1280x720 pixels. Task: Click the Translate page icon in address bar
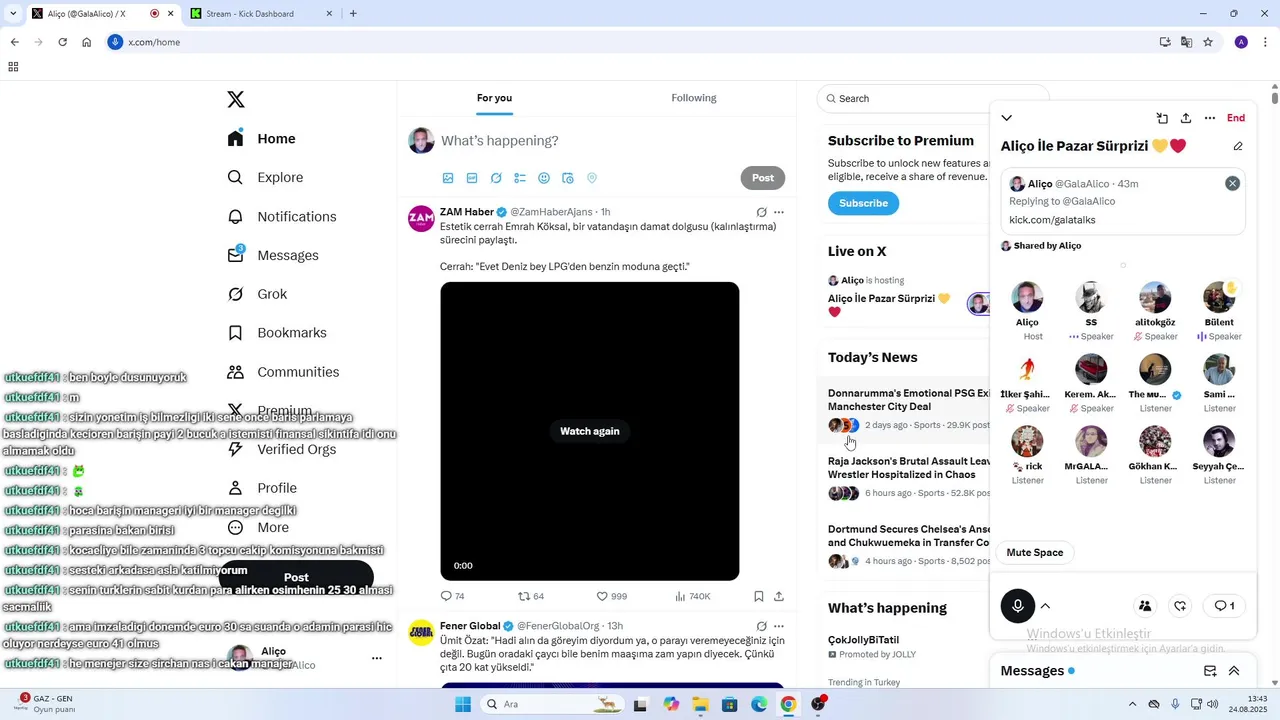click(1186, 42)
